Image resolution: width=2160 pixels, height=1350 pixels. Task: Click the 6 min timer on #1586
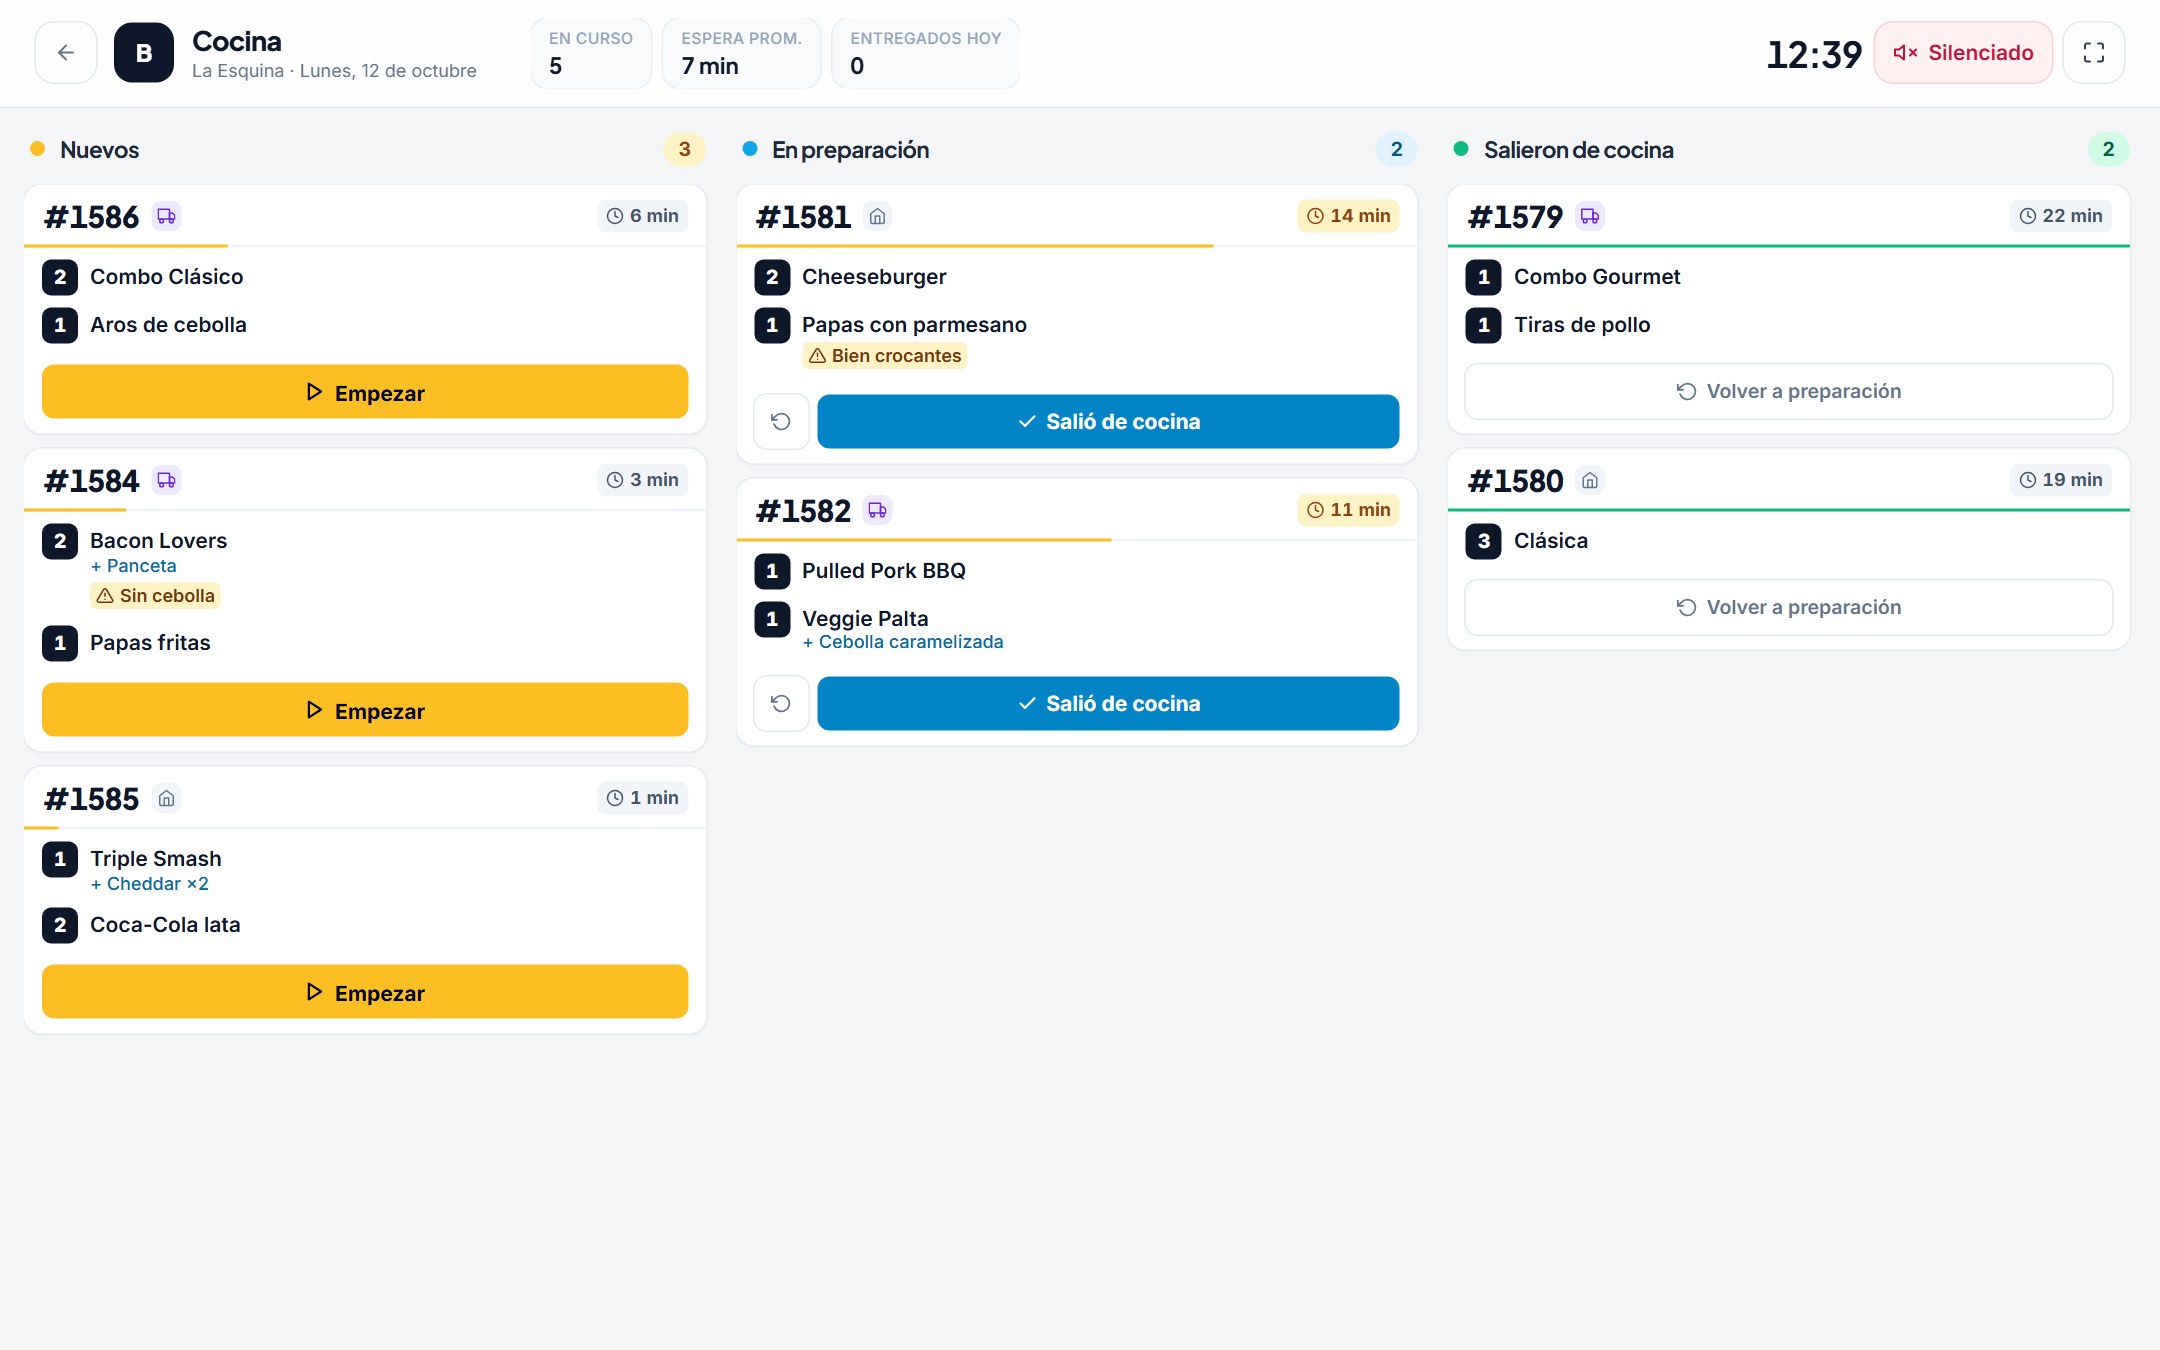click(643, 216)
